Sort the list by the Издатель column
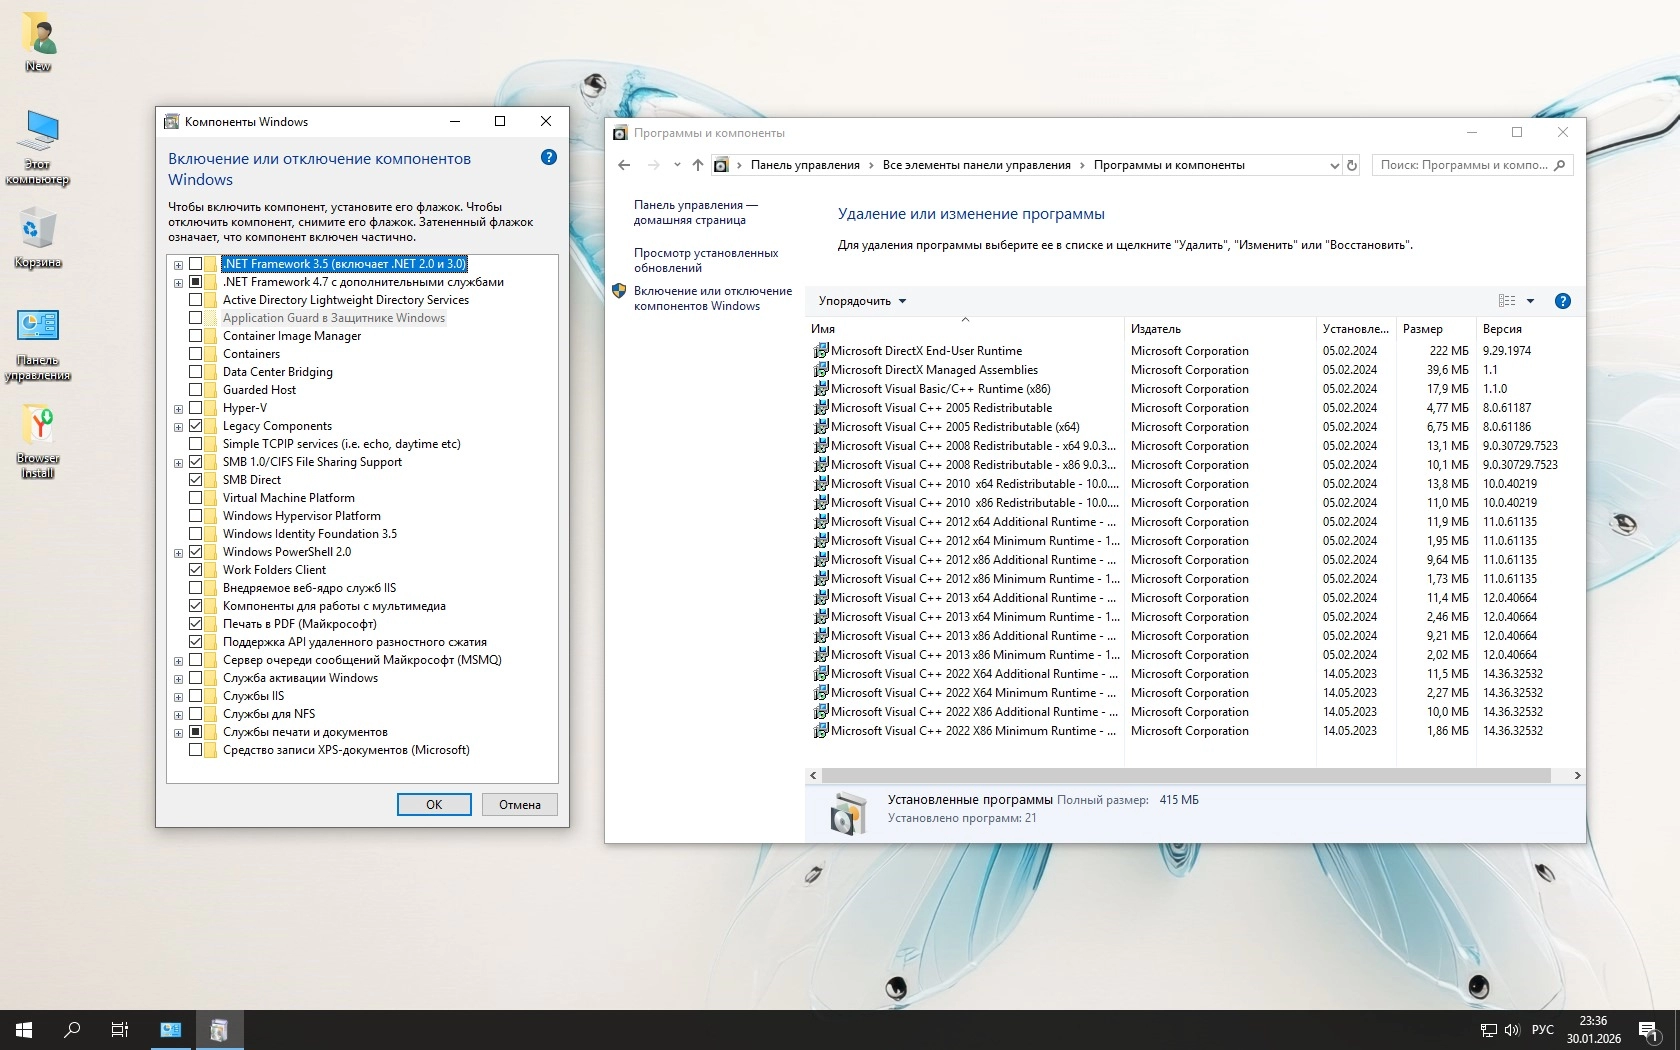 click(x=1156, y=329)
